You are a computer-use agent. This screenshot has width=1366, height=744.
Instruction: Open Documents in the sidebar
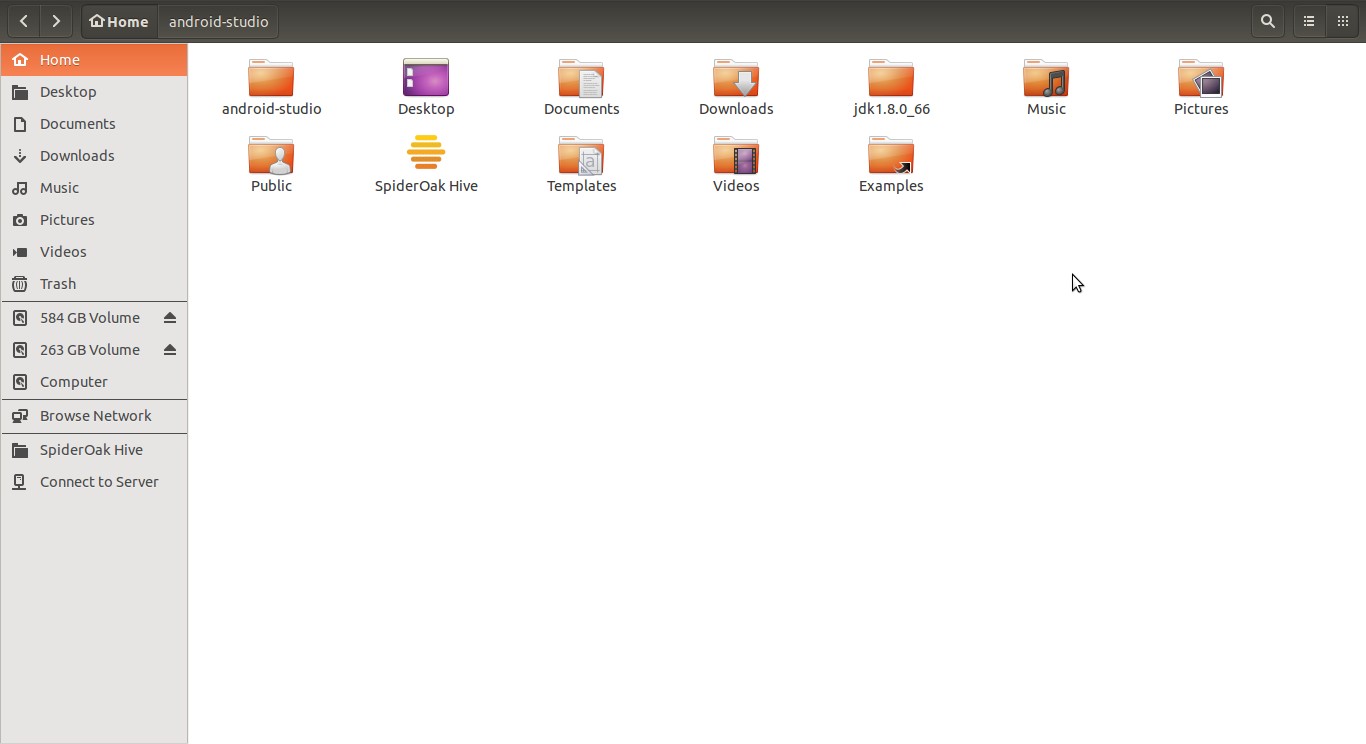point(94,124)
